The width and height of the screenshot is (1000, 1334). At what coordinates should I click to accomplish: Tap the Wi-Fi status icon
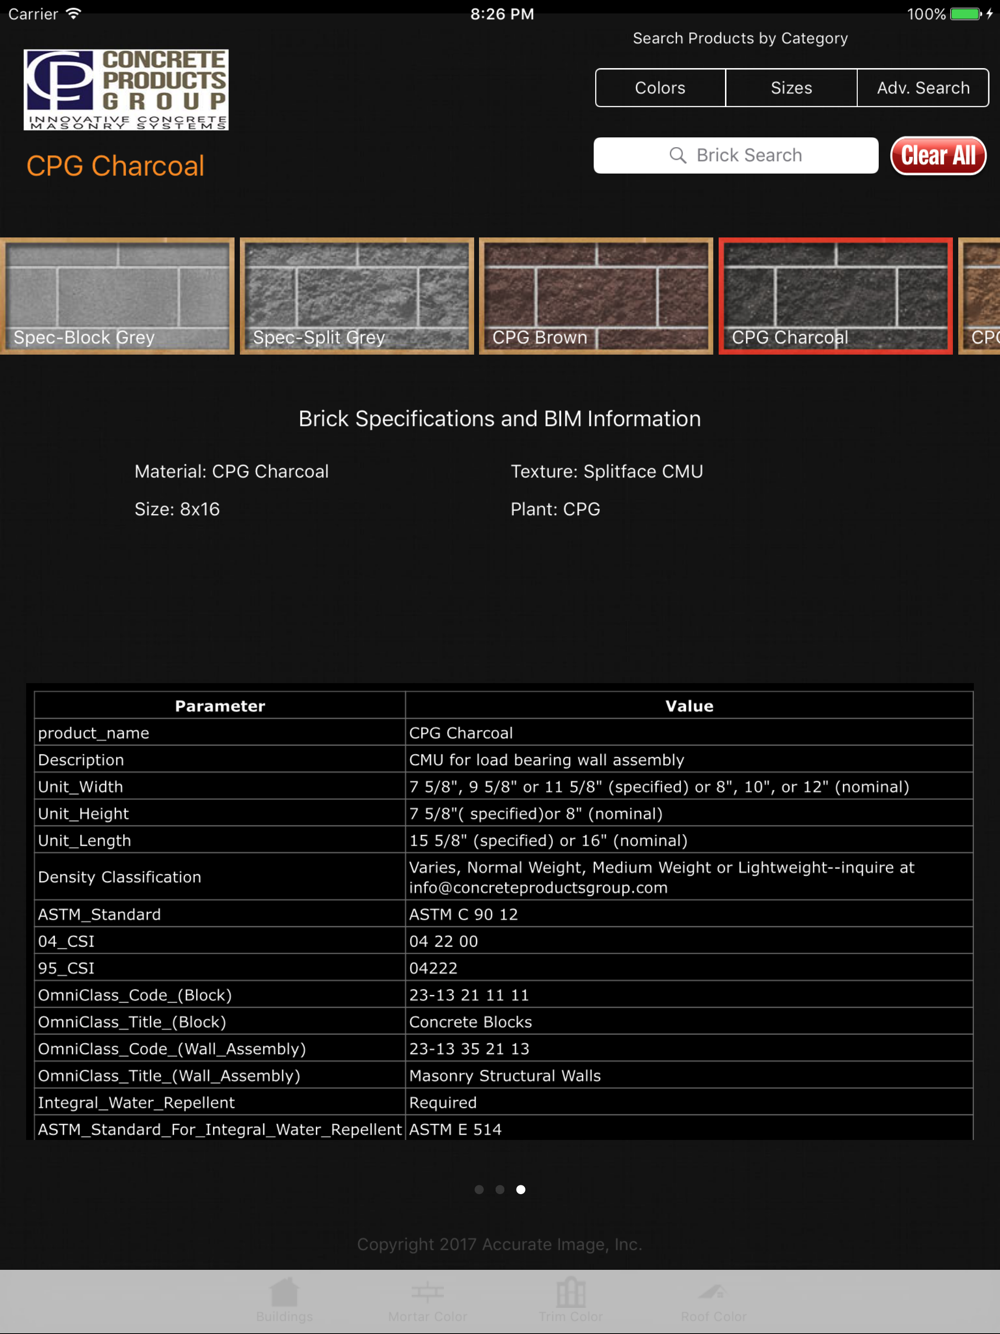pyautogui.click(x=73, y=14)
